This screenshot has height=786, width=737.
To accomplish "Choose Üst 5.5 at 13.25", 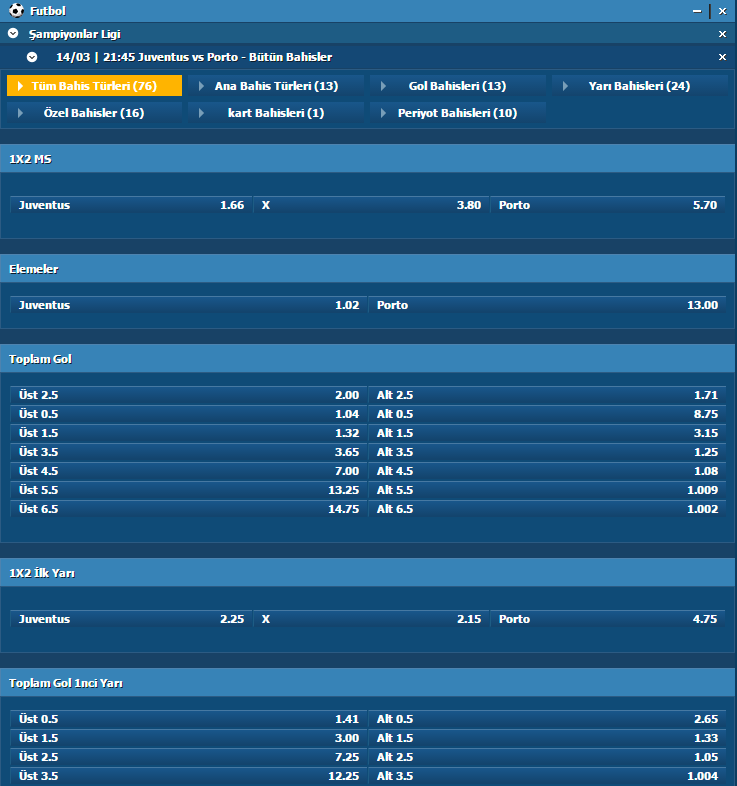I will pos(189,490).
